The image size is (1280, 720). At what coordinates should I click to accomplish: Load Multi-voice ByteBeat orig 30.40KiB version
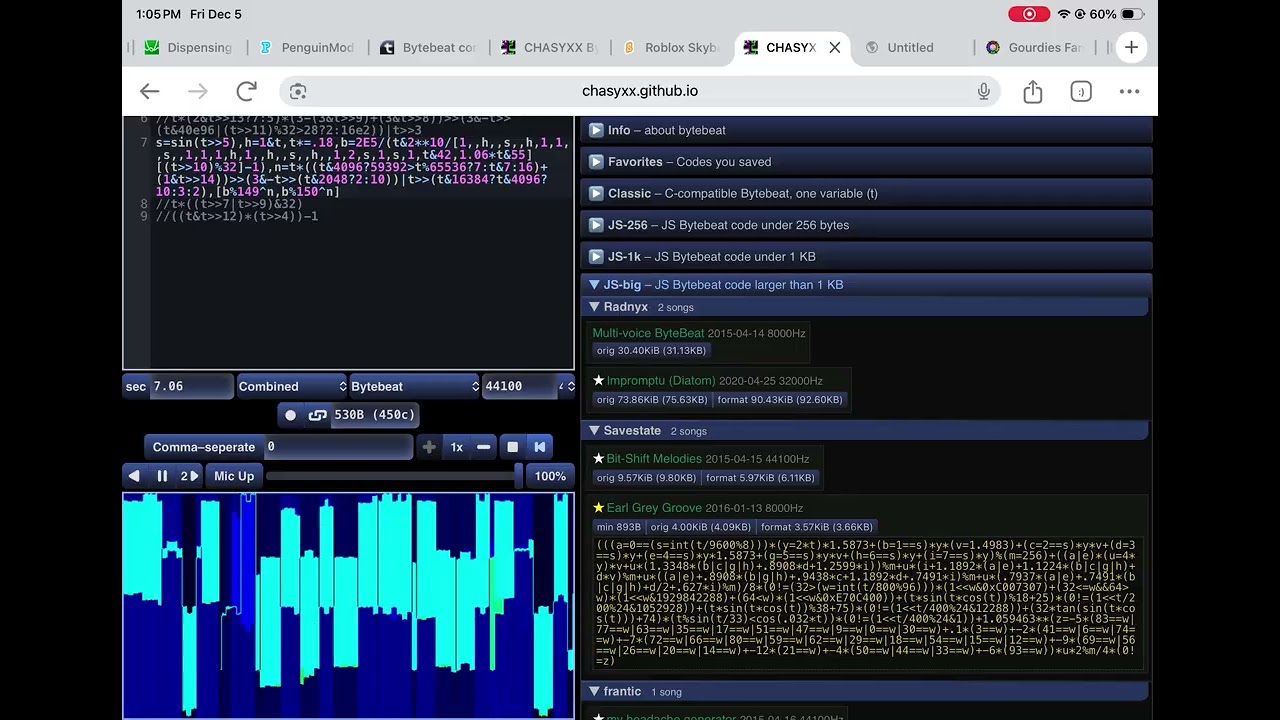click(x=651, y=351)
